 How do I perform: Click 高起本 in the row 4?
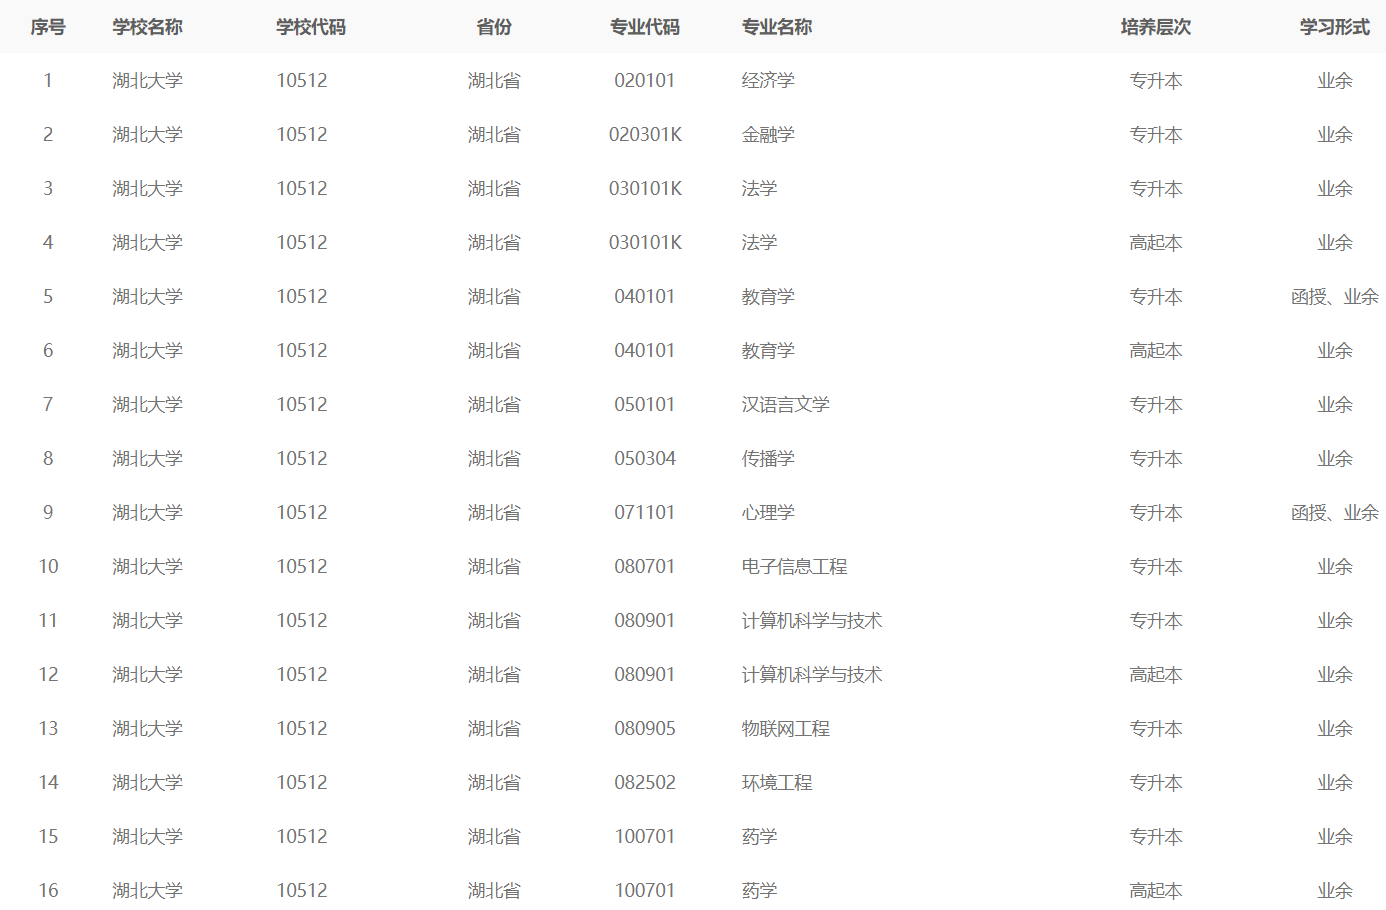click(1156, 243)
